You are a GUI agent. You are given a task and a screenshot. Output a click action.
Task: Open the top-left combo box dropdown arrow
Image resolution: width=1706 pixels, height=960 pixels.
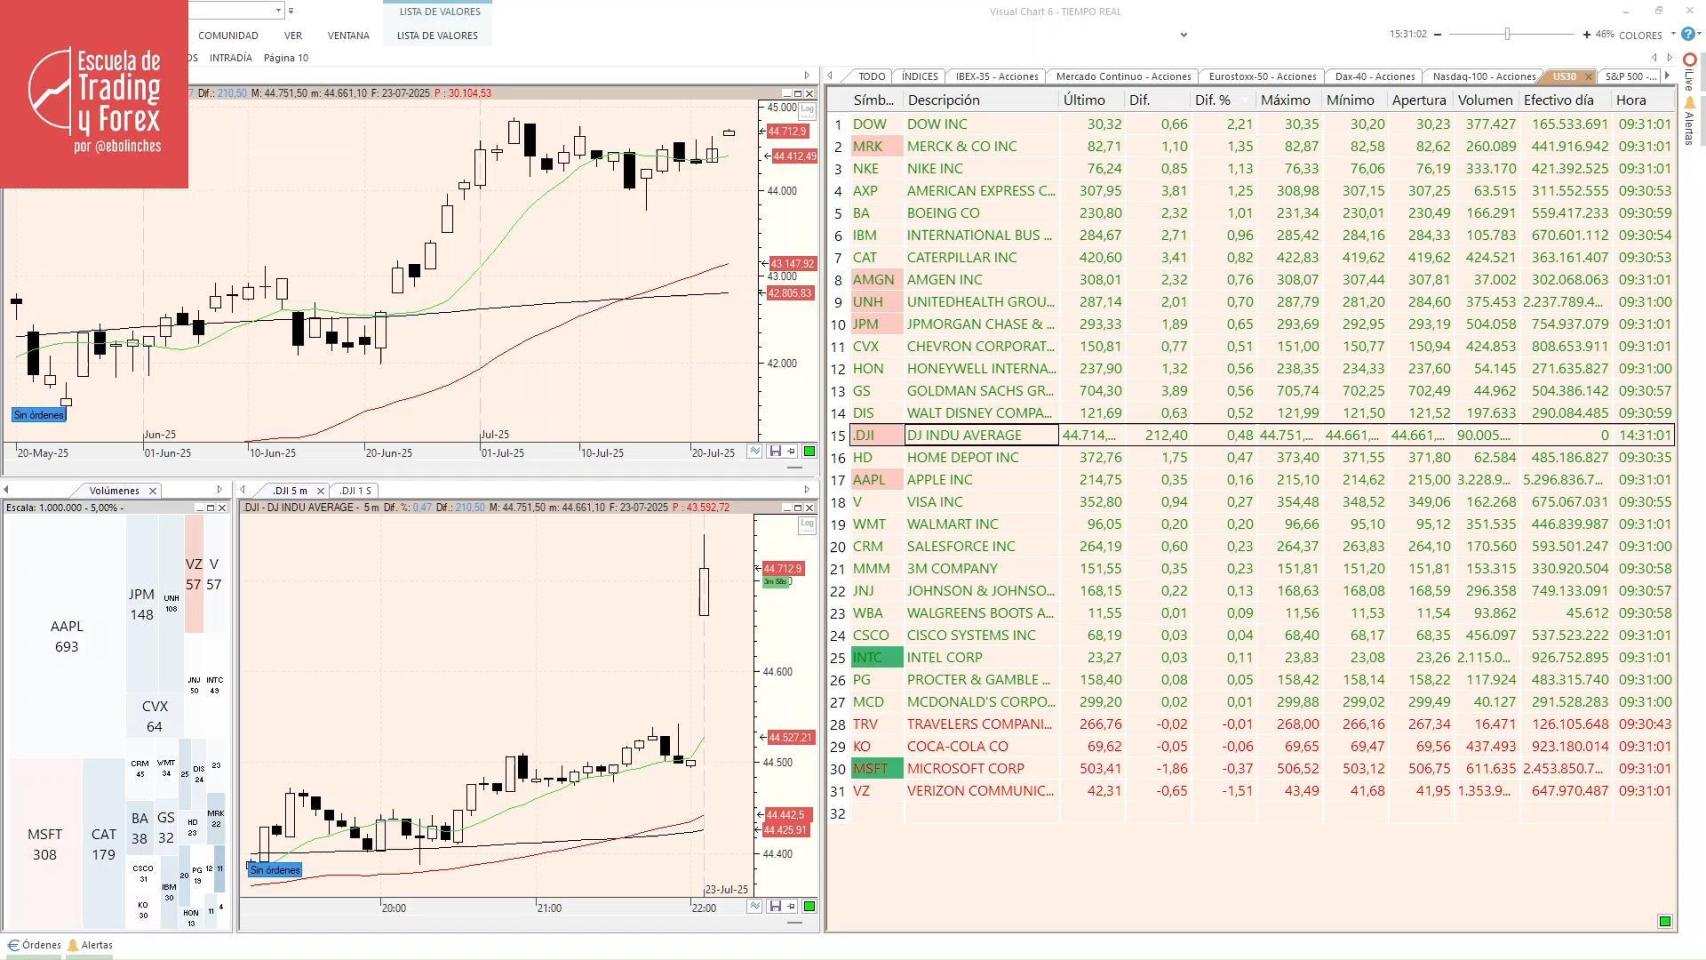[x=278, y=11]
